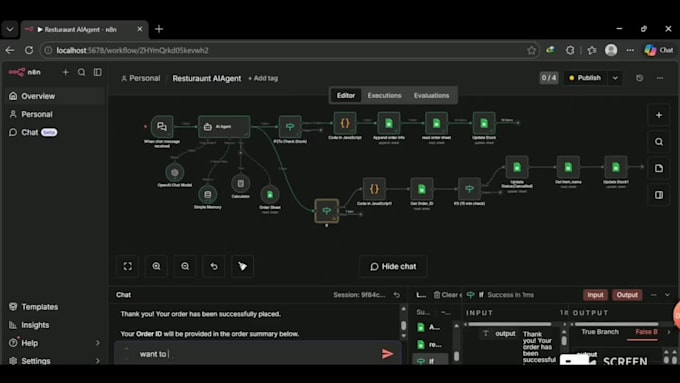Image resolution: width=680 pixels, height=383 pixels.
Task: Click the reset zoom arrow icon
Action: coord(214,266)
